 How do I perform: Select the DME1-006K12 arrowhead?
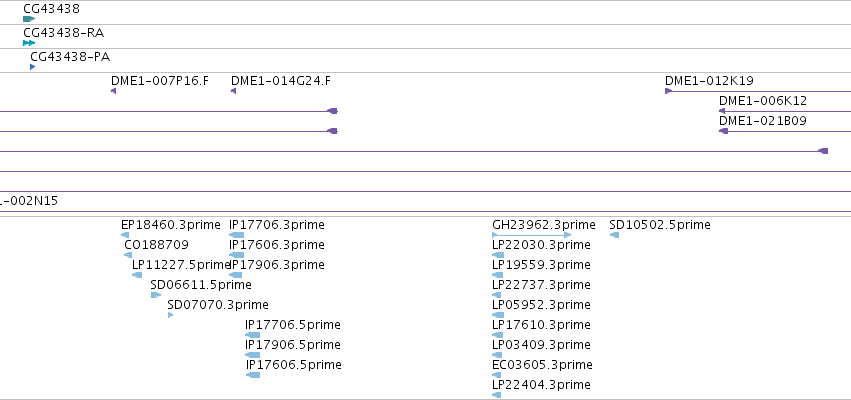722,111
